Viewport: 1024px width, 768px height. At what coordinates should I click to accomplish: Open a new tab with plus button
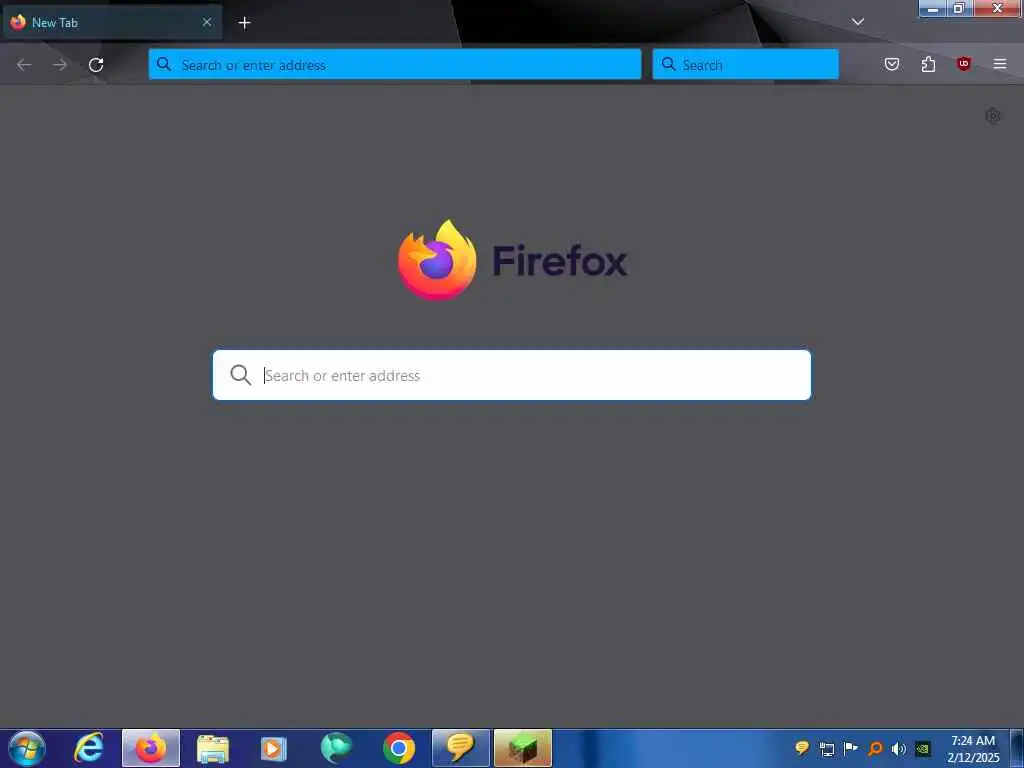click(244, 23)
